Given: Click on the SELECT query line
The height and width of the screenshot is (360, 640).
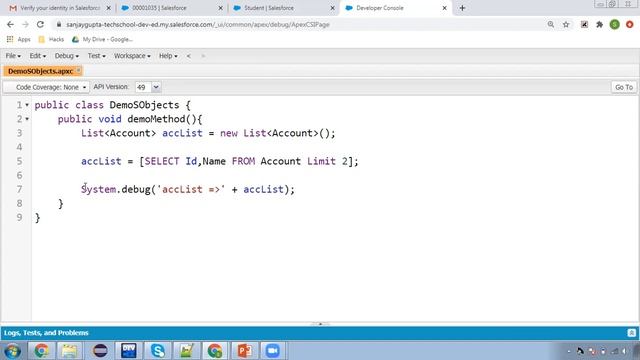Looking at the screenshot, I should tap(220, 161).
